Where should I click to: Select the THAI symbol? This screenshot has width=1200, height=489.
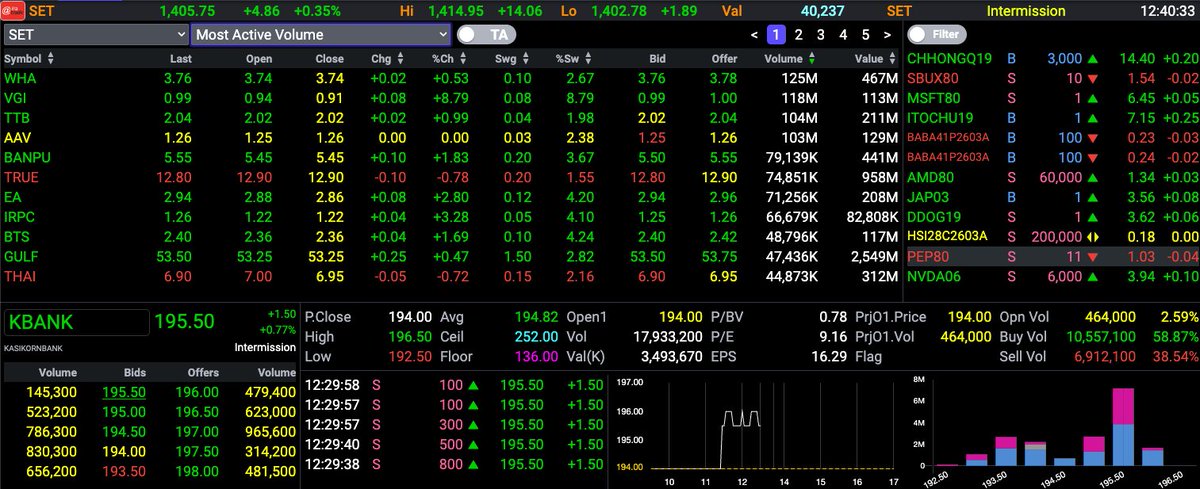[20, 276]
